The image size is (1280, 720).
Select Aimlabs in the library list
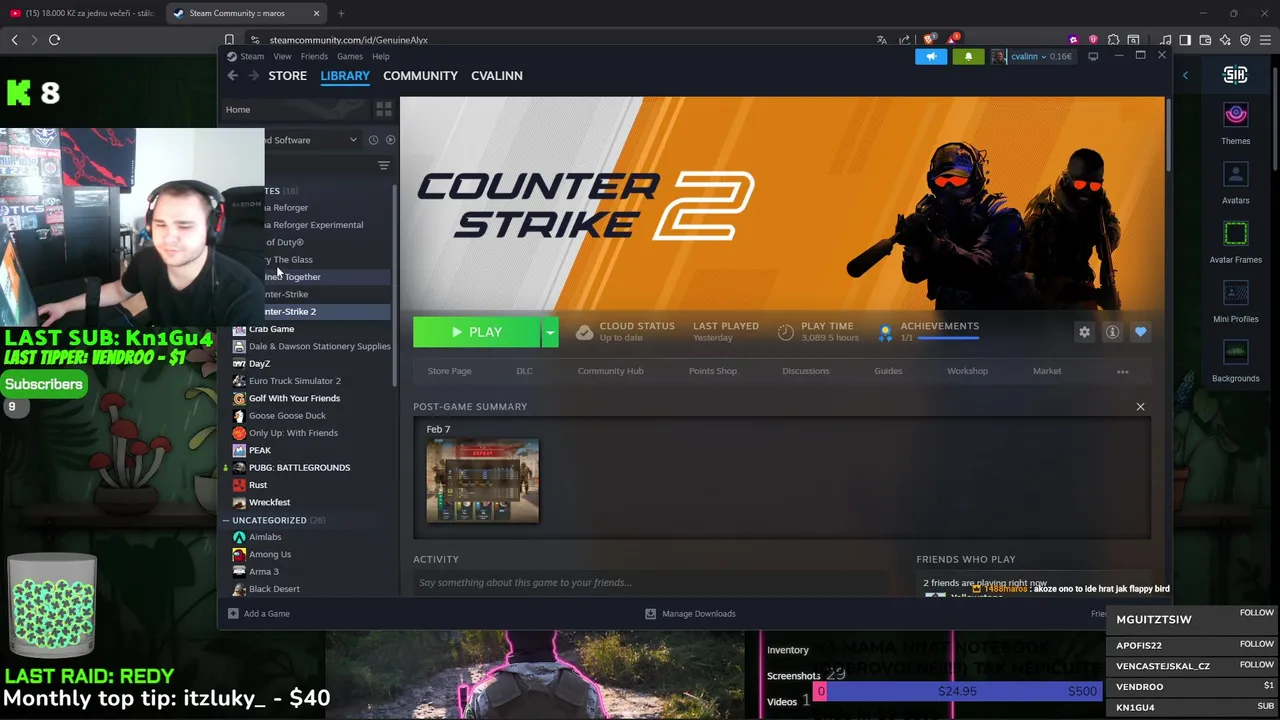(x=265, y=537)
